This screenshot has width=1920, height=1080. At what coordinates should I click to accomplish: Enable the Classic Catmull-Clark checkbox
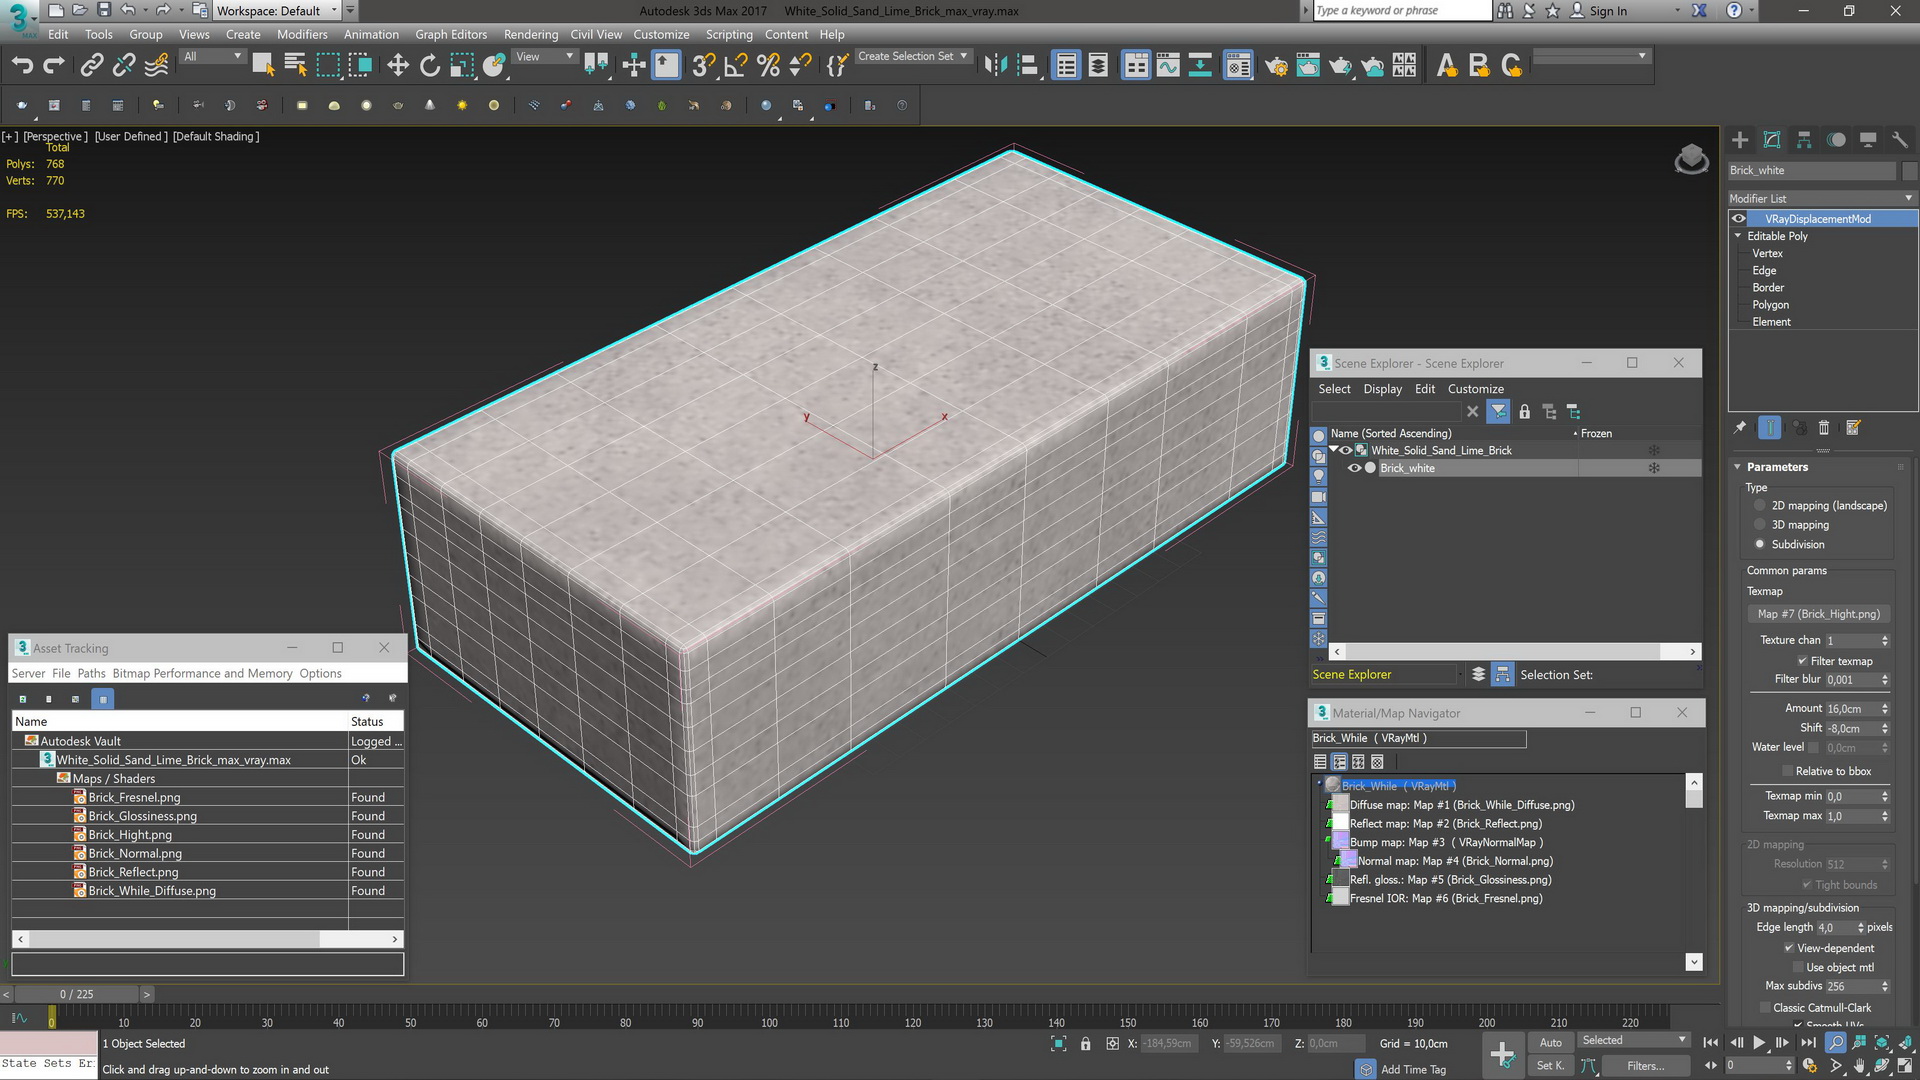[1765, 1008]
